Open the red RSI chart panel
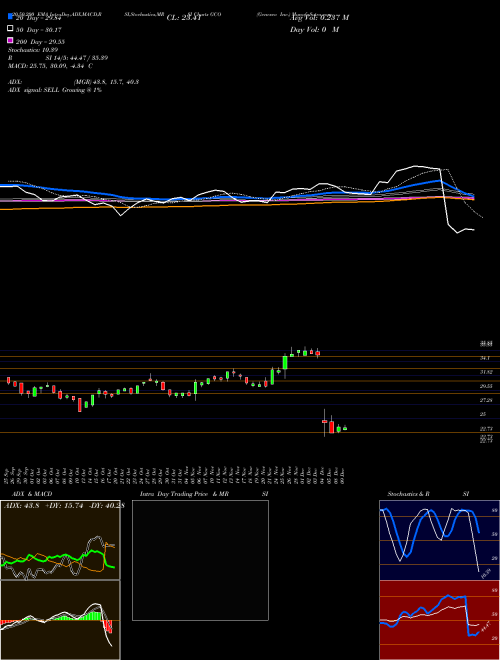 coord(439,620)
